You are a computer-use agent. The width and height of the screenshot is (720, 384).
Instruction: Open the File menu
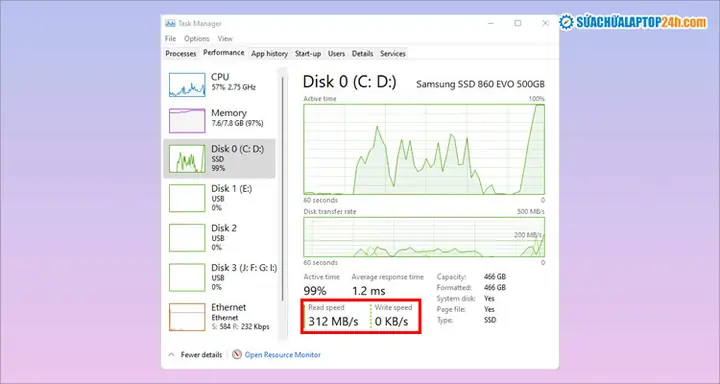(x=170, y=39)
